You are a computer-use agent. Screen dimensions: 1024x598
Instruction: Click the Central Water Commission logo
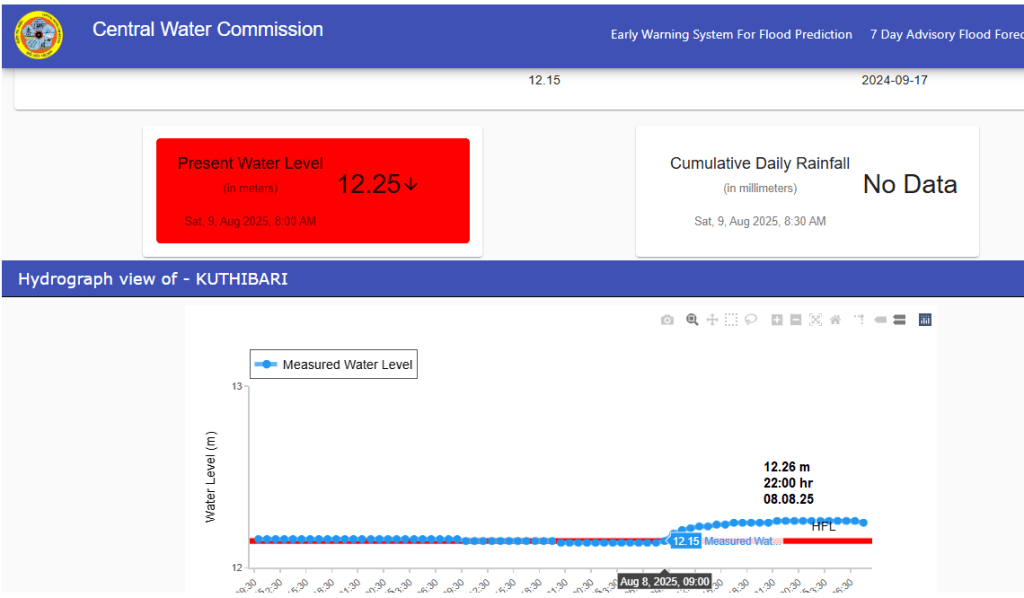point(39,35)
